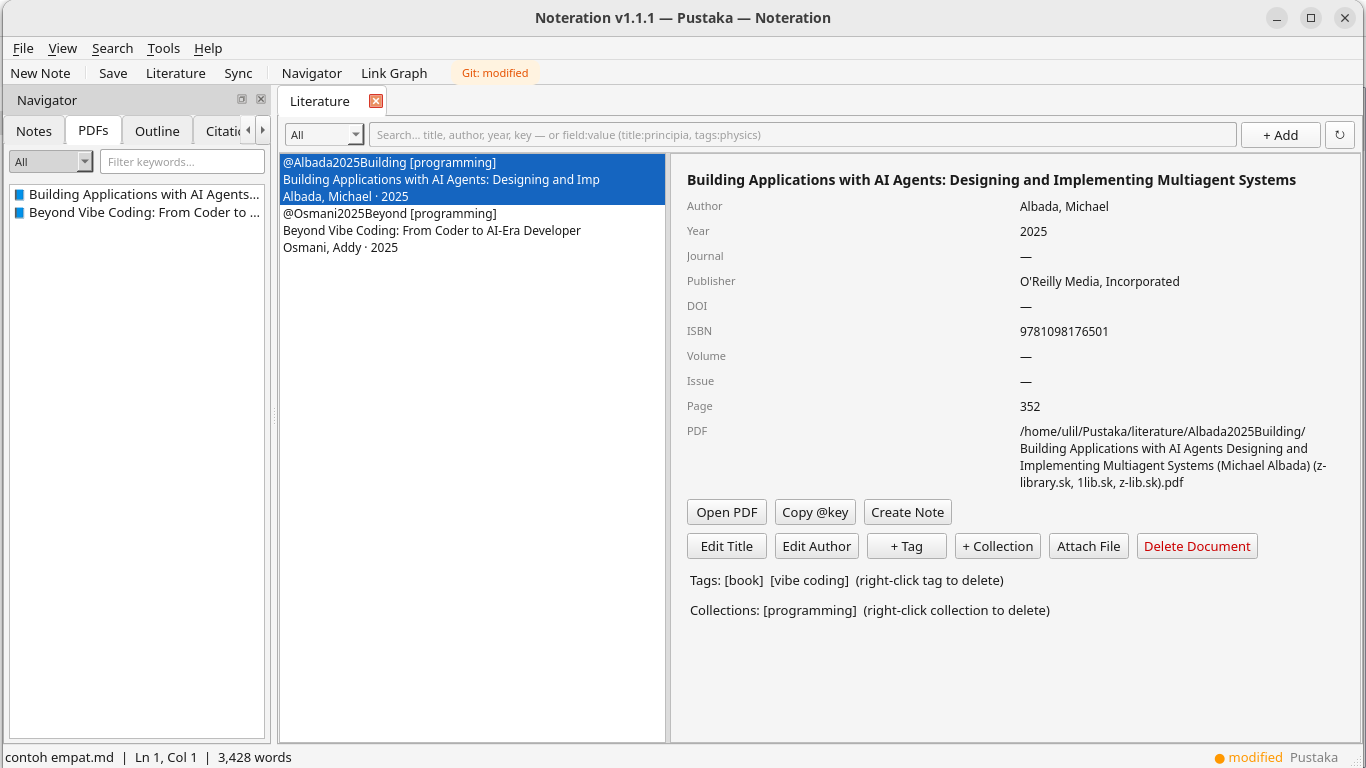Create a New Note from toolbar
Image resolution: width=1366 pixels, height=768 pixels.
[40, 73]
